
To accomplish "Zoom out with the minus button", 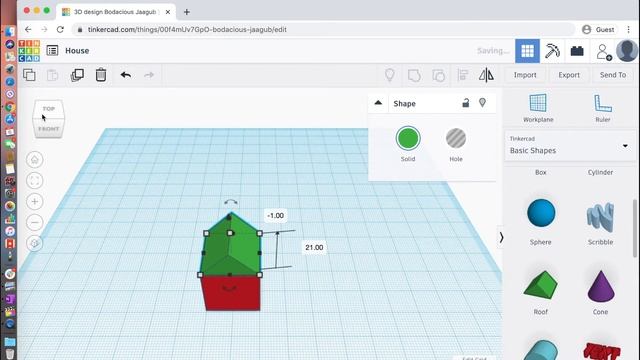I will coord(35,222).
